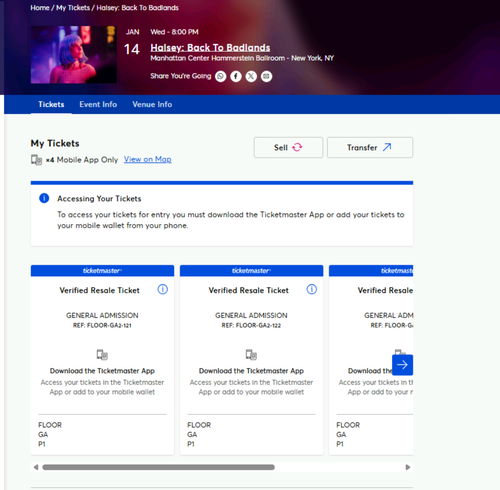Click the REF: FLOOR-GA2-121 text

pyautogui.click(x=102, y=325)
